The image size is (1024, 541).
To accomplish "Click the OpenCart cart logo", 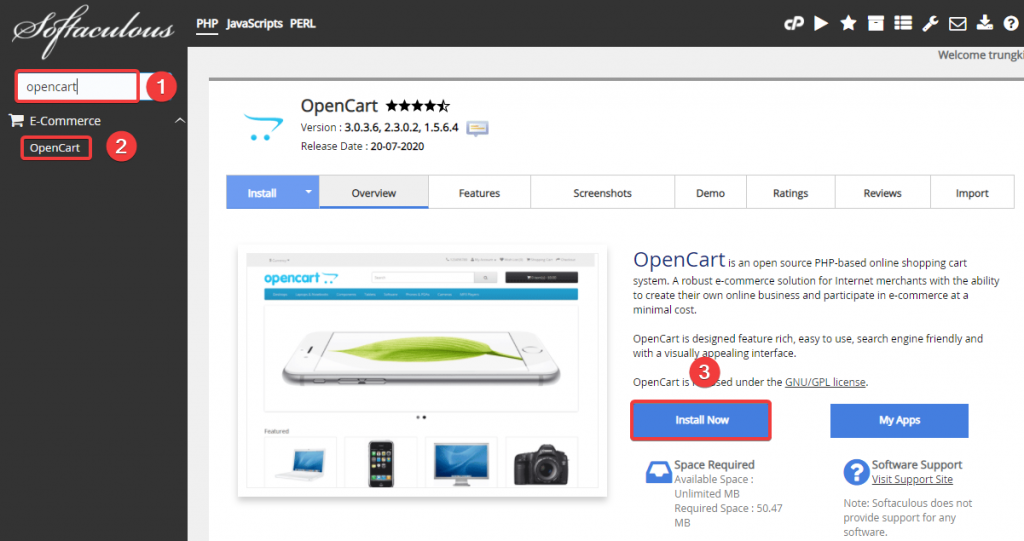I will coord(263,127).
